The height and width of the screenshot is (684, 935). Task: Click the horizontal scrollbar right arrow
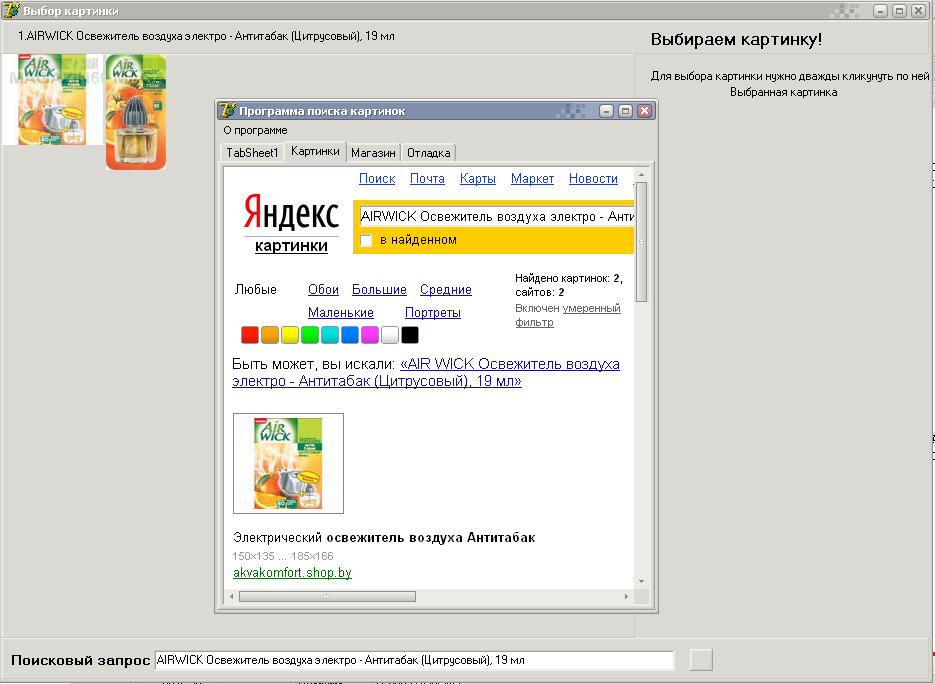626,596
